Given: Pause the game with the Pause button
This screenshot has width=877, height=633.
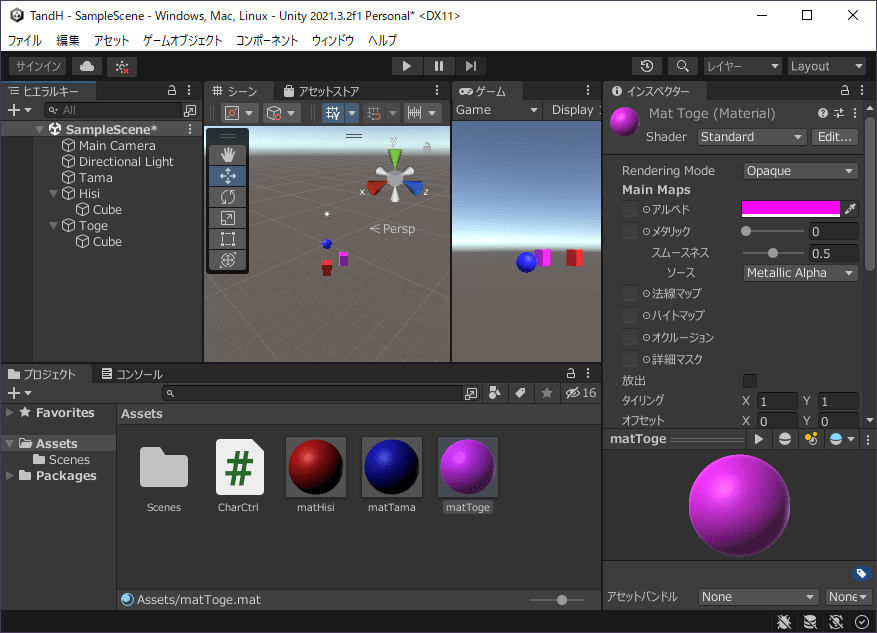Looking at the screenshot, I should (438, 67).
